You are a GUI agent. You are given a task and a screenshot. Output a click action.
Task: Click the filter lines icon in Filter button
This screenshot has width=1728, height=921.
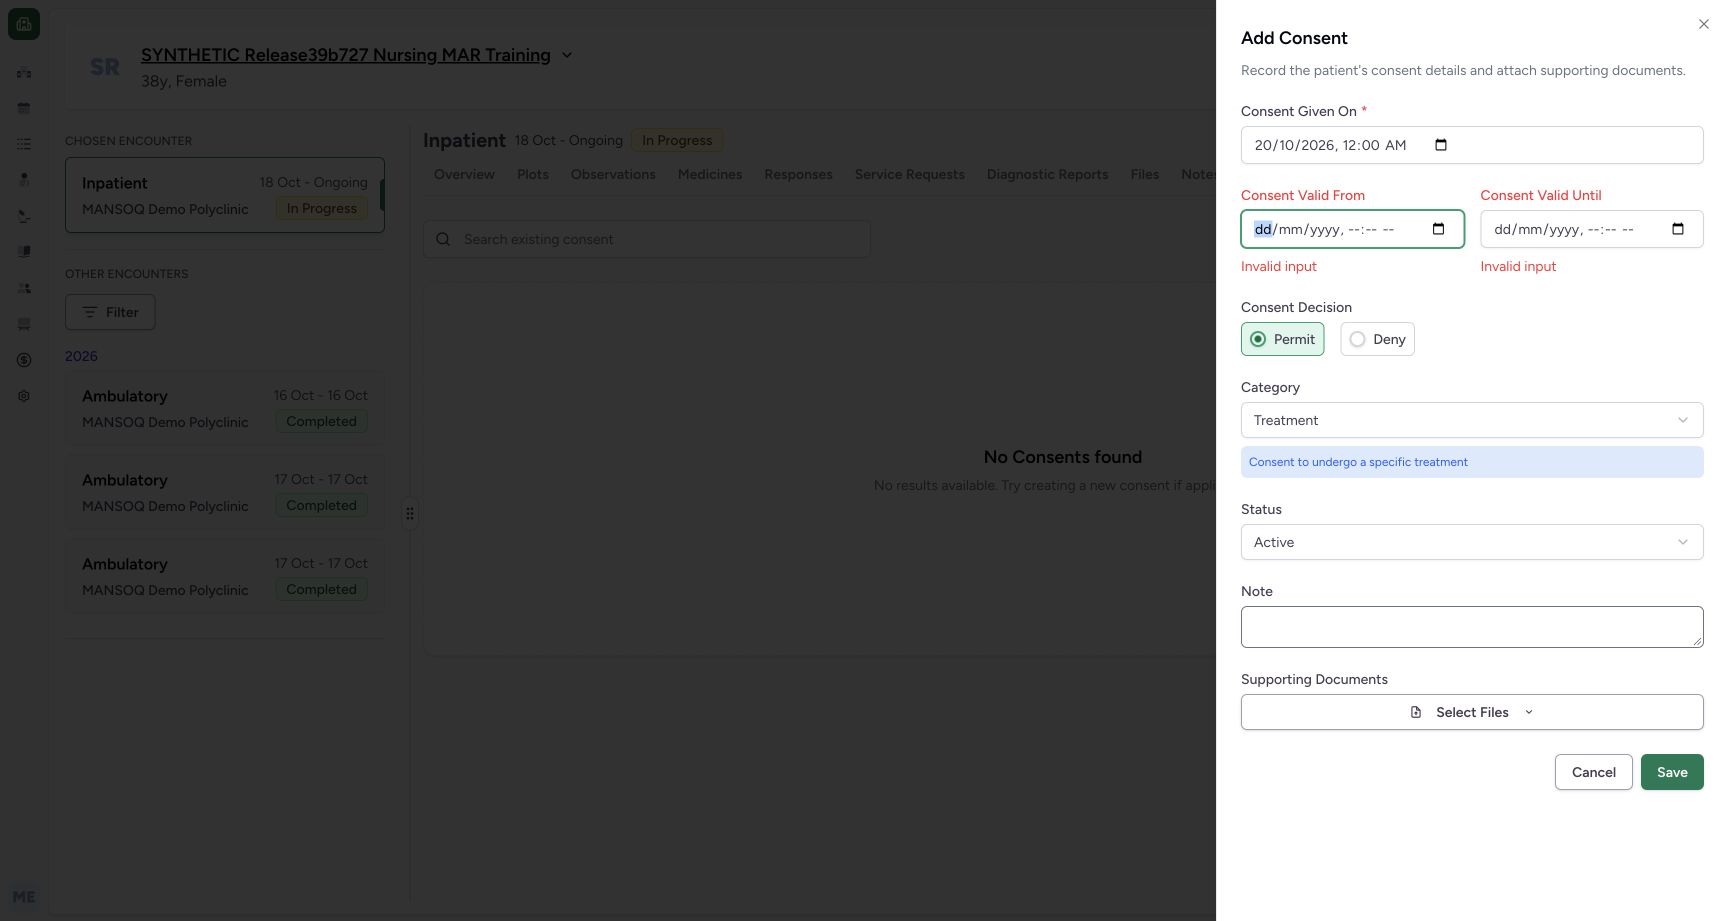pyautogui.click(x=89, y=312)
